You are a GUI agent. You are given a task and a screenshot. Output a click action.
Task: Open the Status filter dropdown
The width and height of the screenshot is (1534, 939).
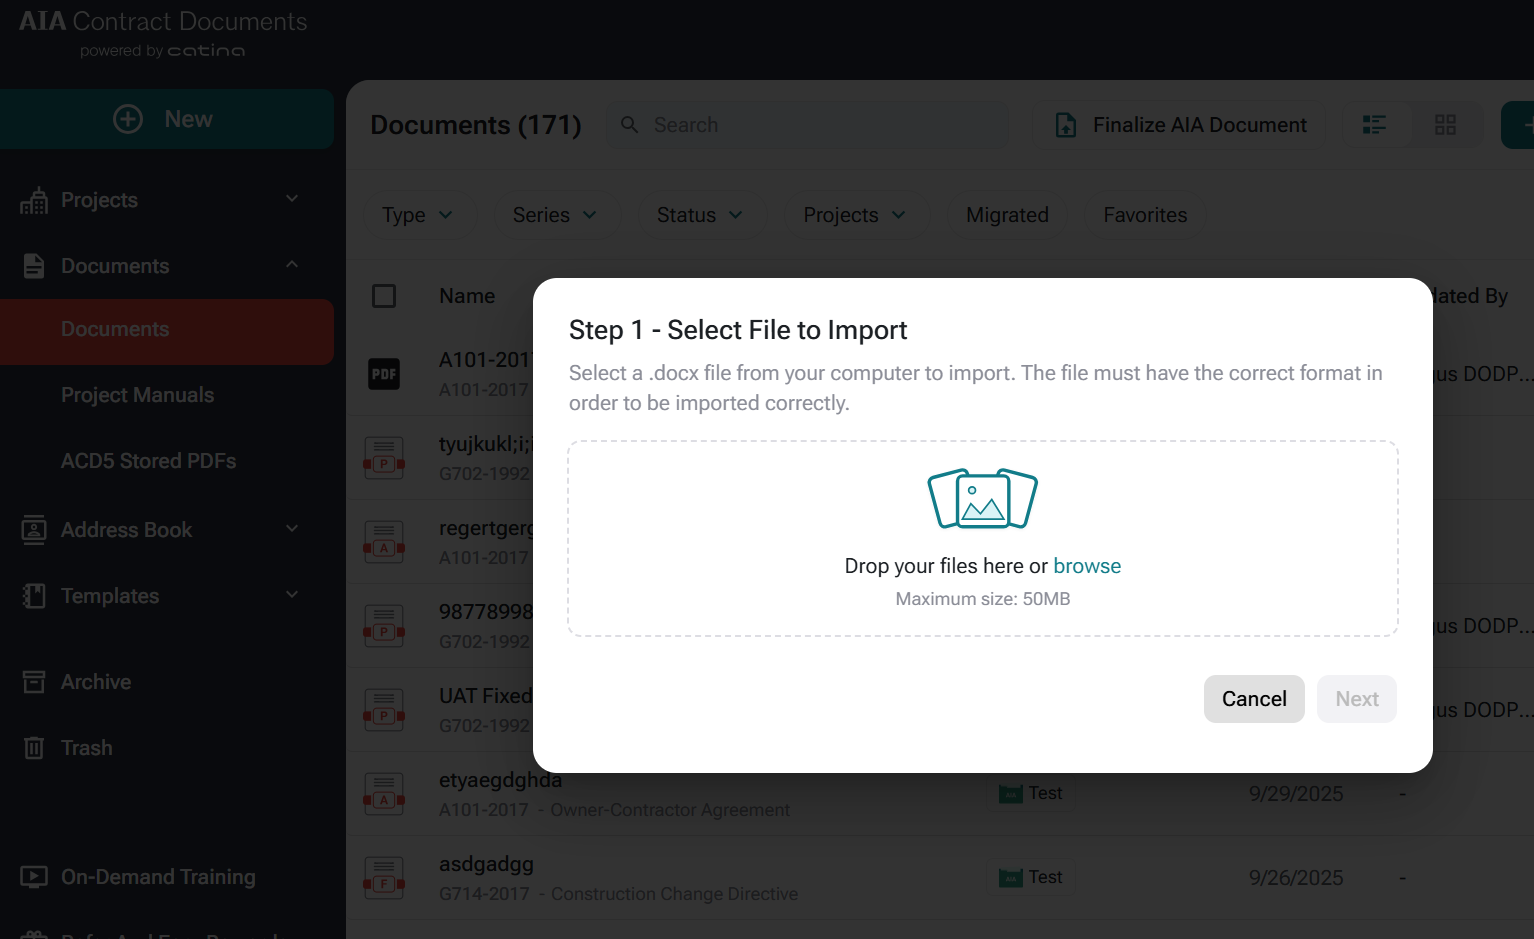tap(700, 215)
